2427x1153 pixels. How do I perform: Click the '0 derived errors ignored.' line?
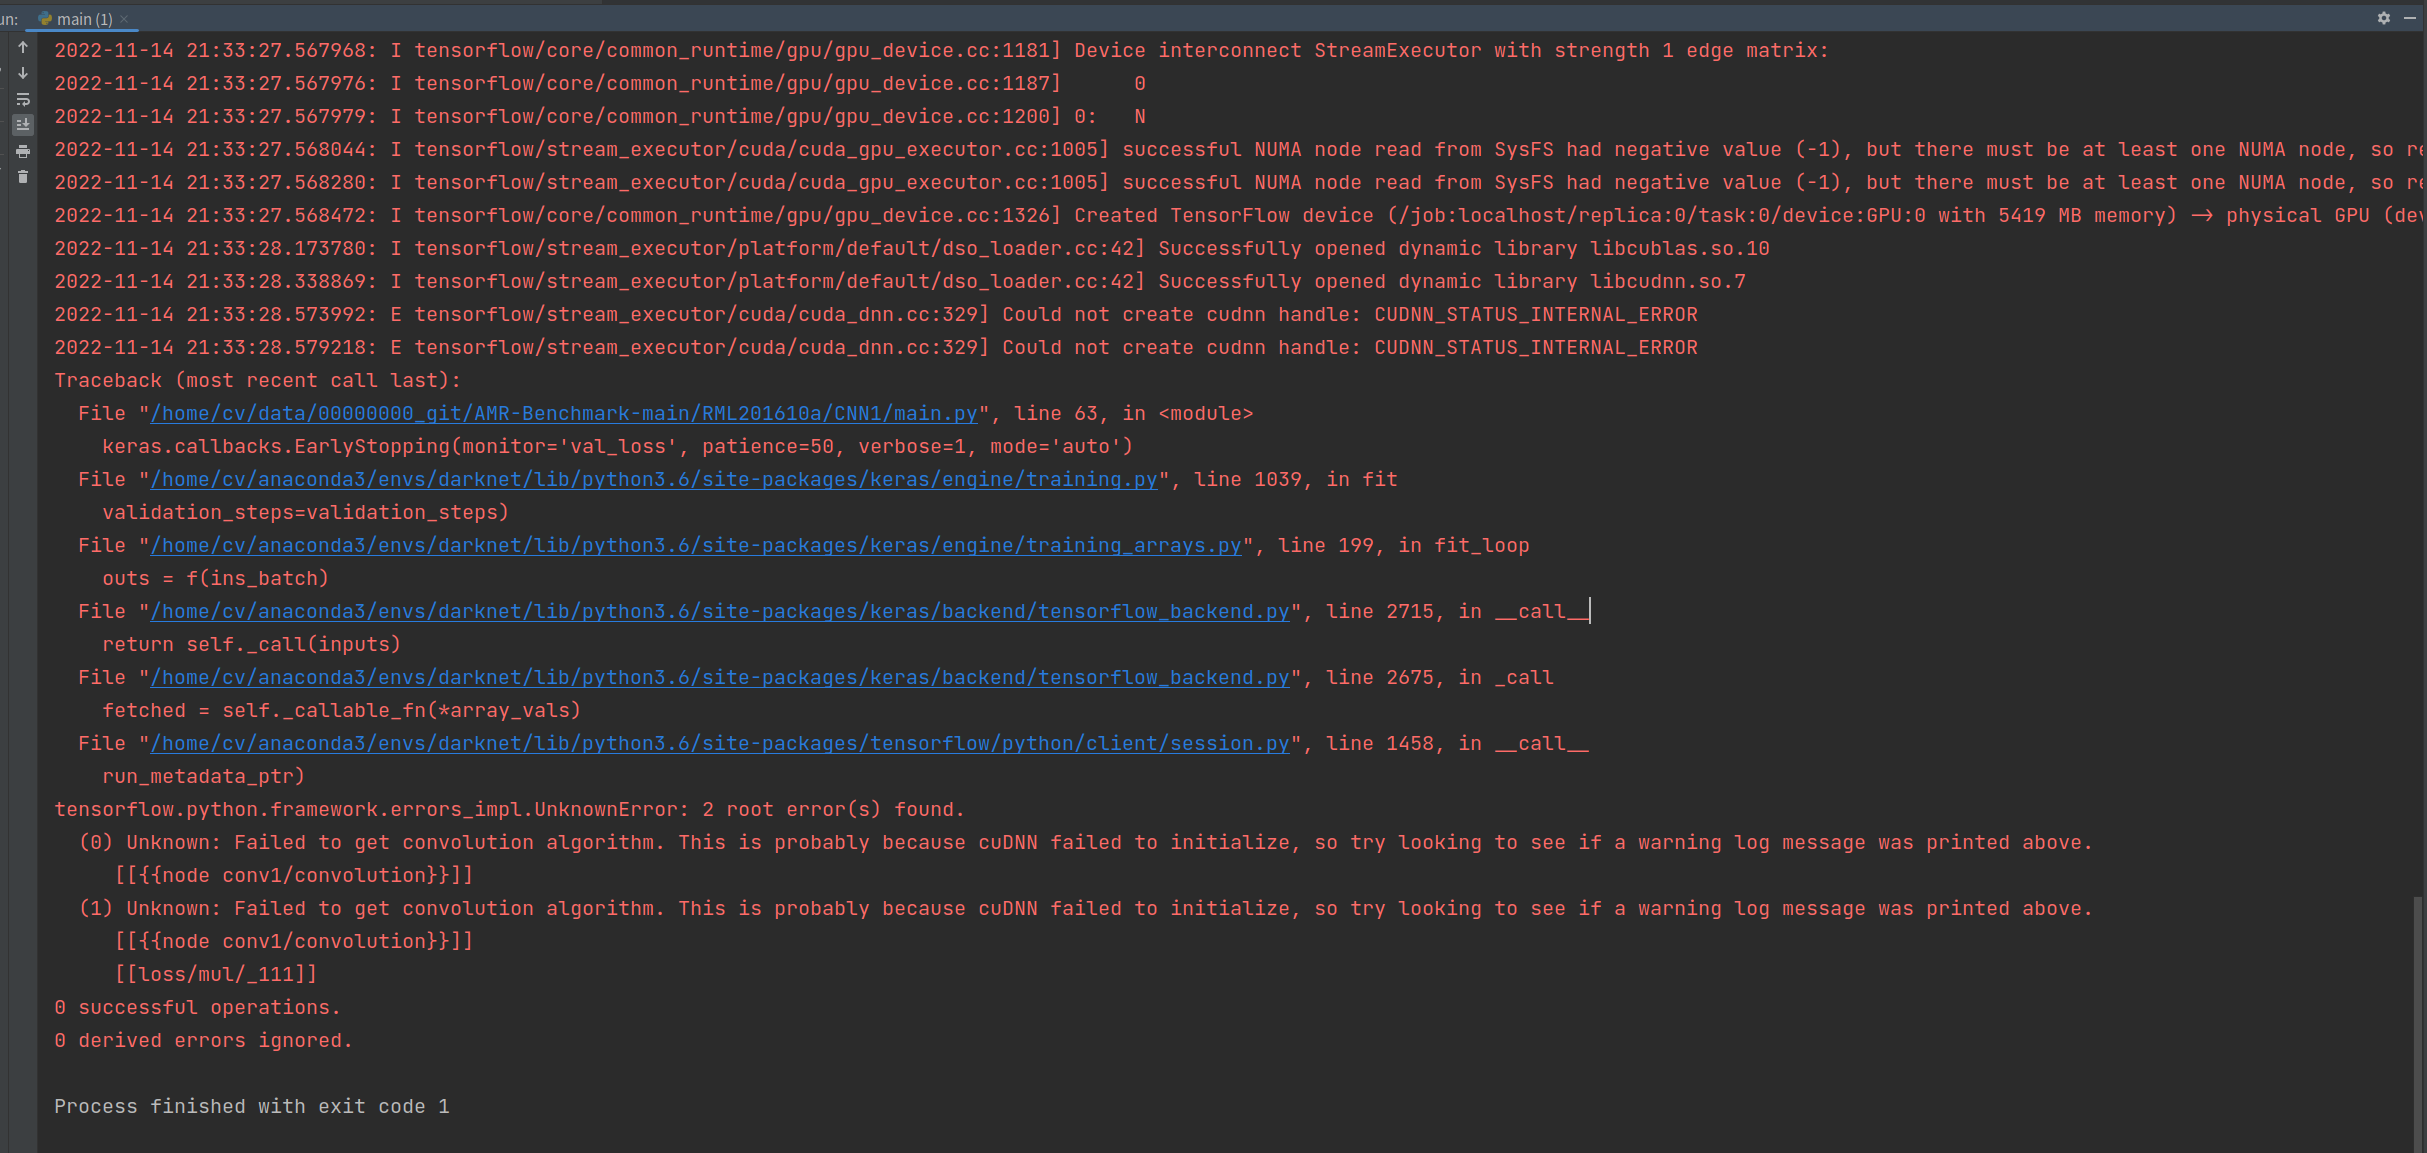(204, 1040)
